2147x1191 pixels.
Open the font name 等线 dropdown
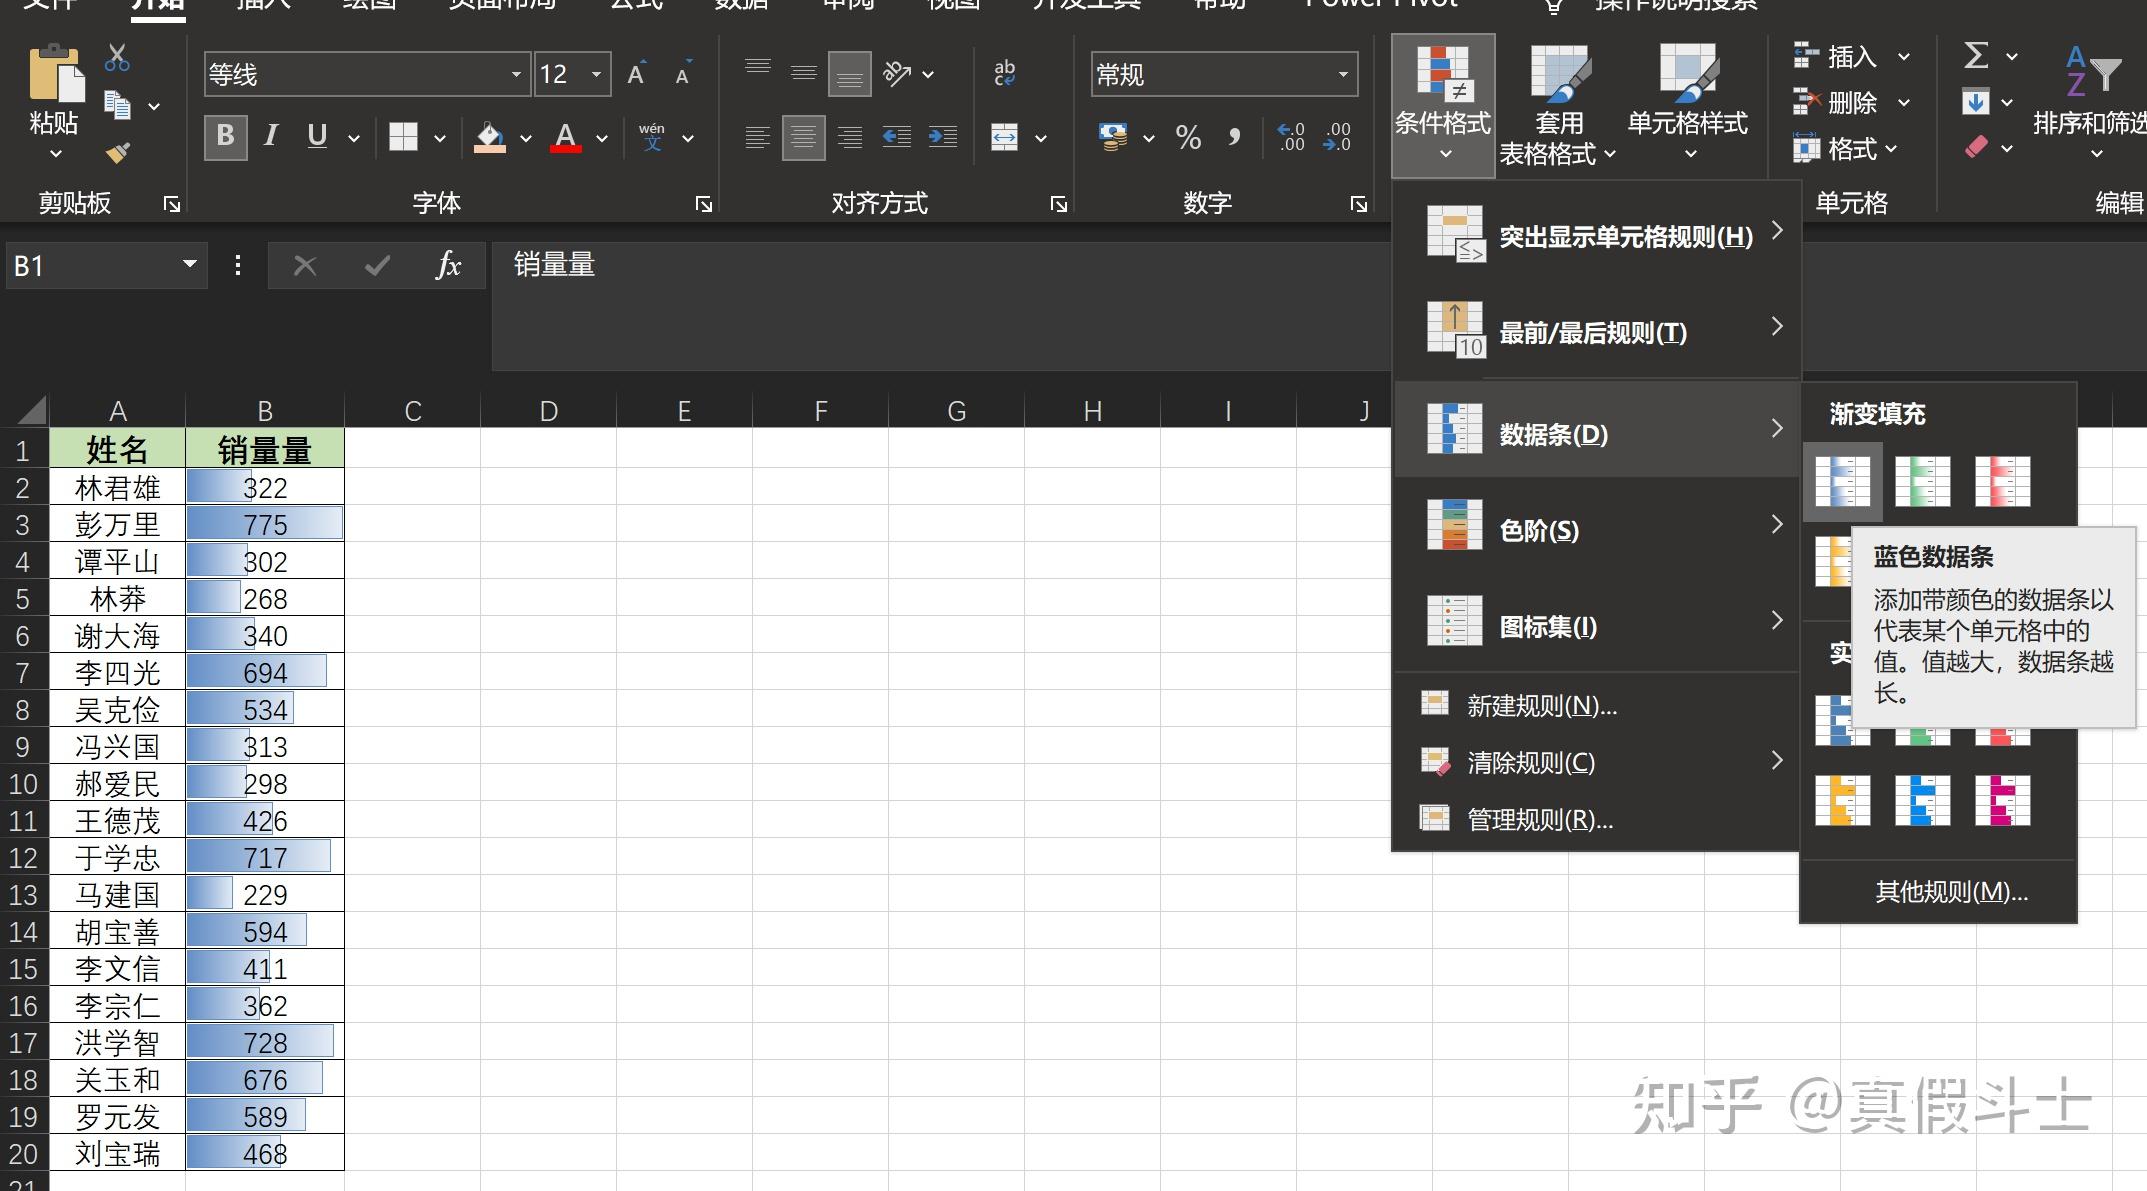pyautogui.click(x=516, y=74)
